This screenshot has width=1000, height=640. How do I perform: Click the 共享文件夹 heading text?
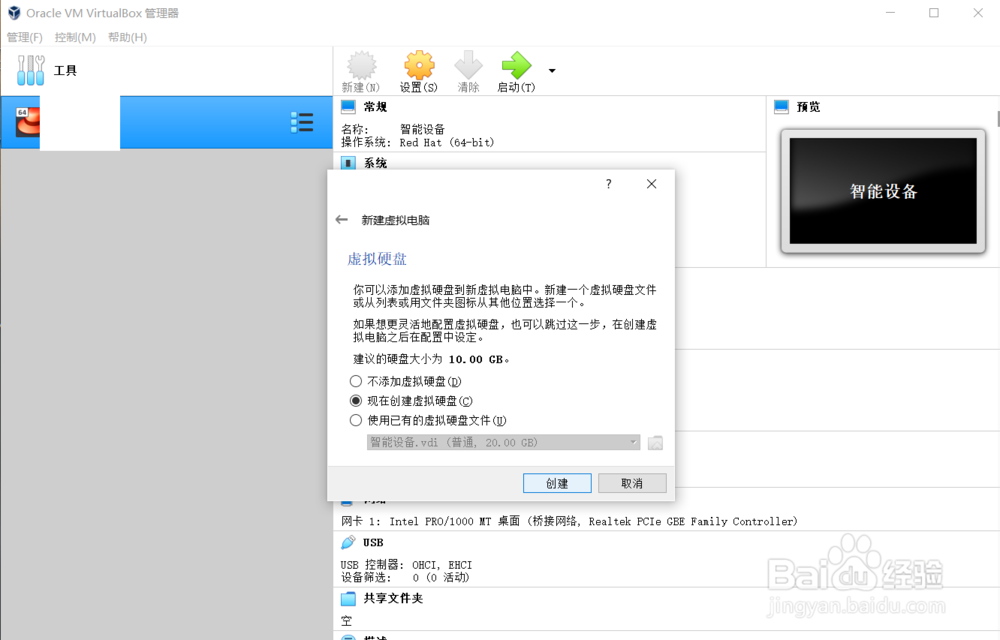393,599
